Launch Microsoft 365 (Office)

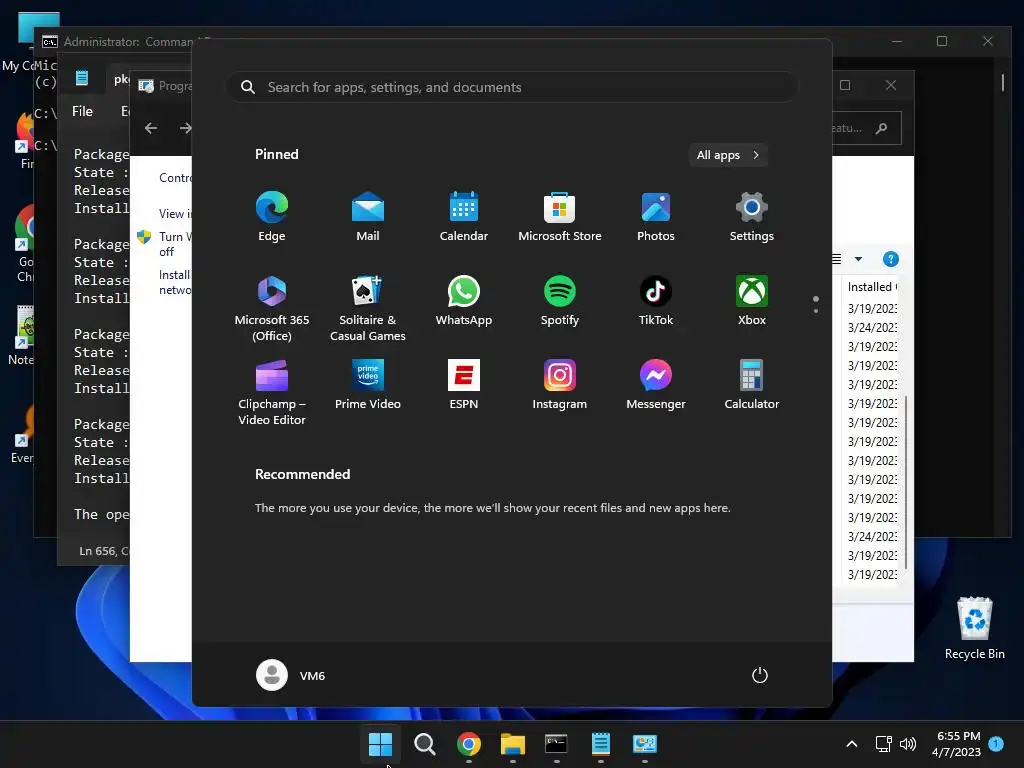(272, 308)
